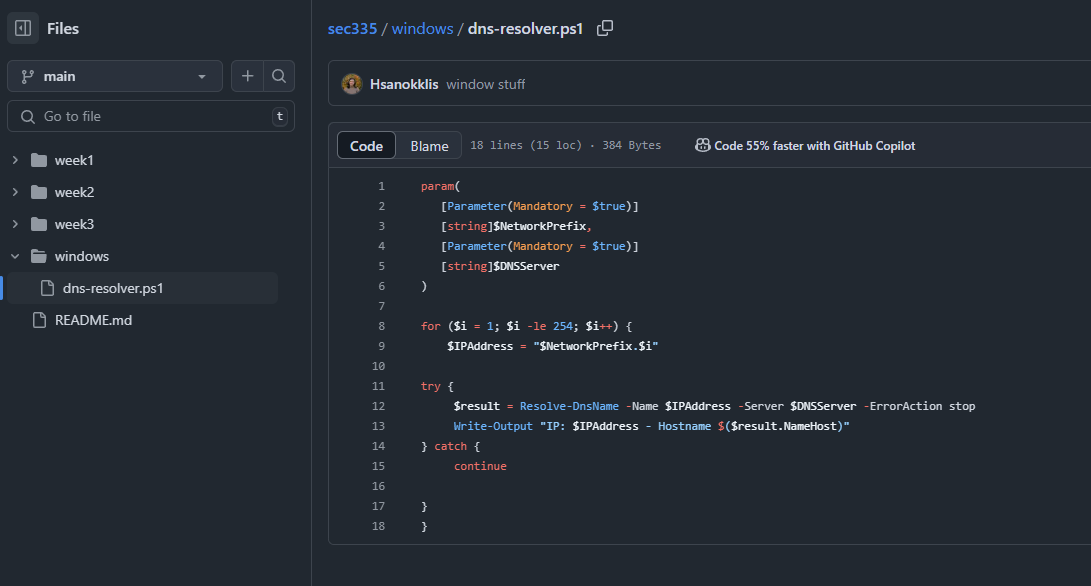
Task: Click the README.md file icon
Action: [x=40, y=320]
